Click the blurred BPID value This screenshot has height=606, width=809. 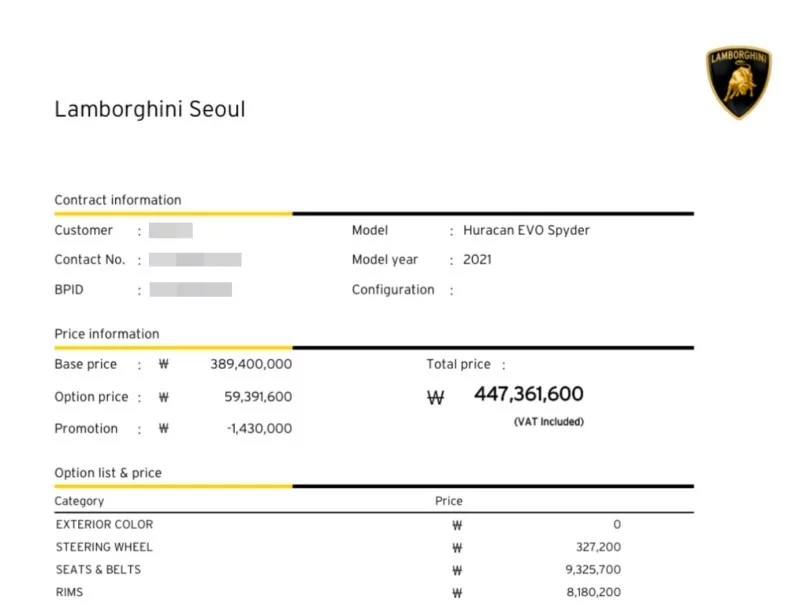pyautogui.click(x=190, y=290)
